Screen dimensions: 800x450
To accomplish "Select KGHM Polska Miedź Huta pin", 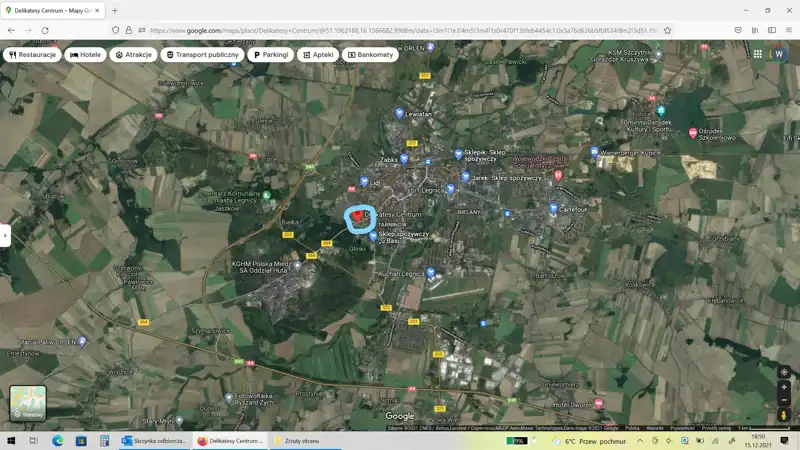I will [x=297, y=266].
